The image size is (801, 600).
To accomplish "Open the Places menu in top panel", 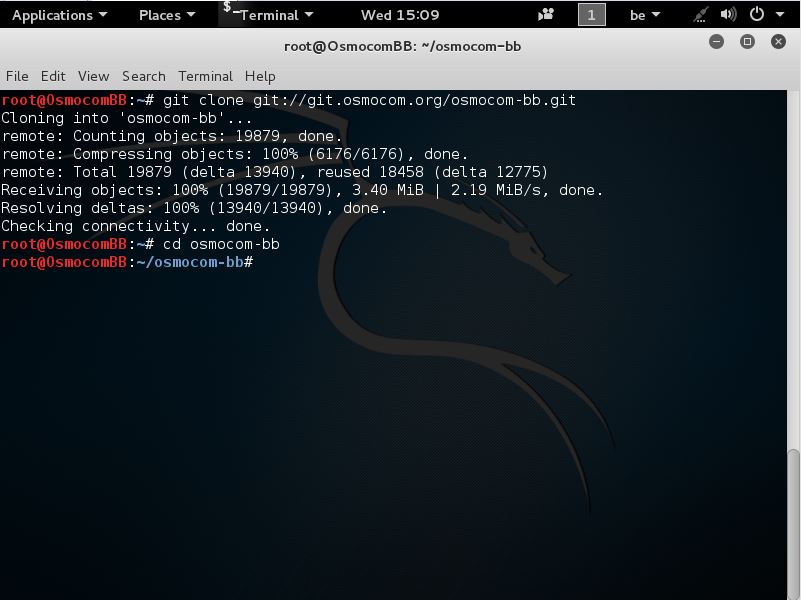I will coord(167,15).
